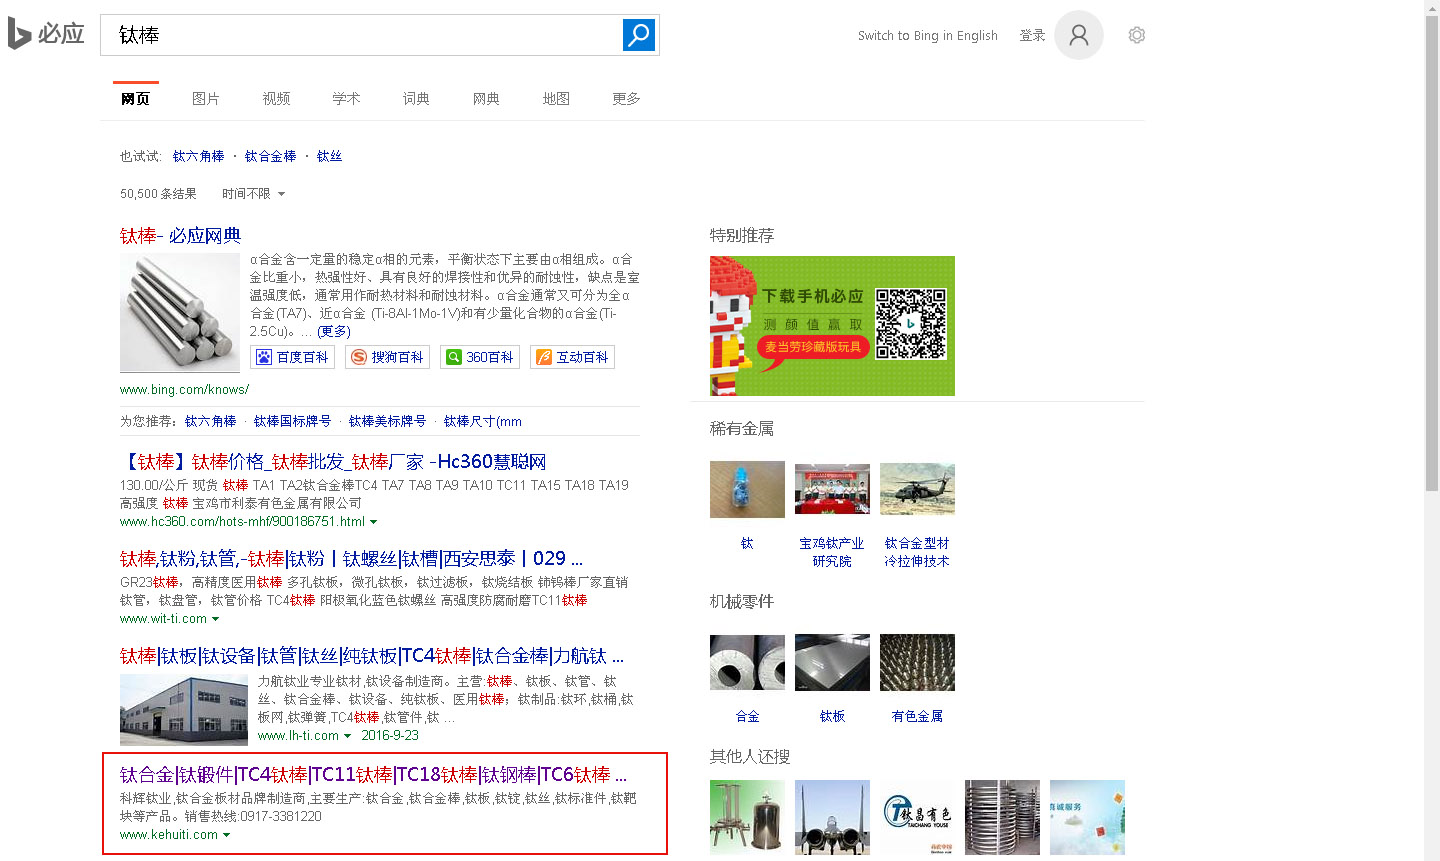Open the 时间不限 time filter dropdown

point(253,194)
